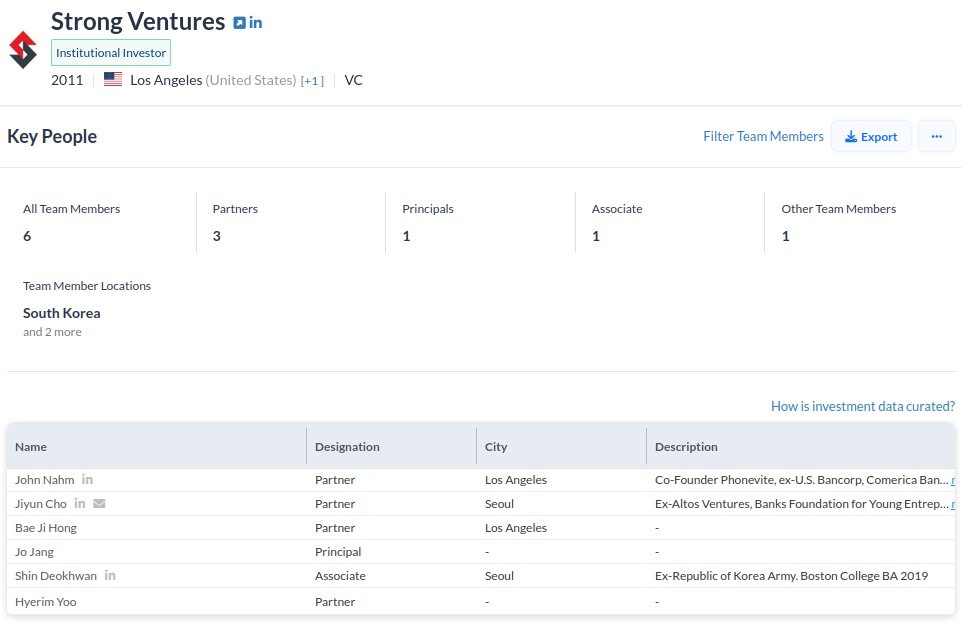
Task: Click the Strong Ventures company logo
Action: 22,50
